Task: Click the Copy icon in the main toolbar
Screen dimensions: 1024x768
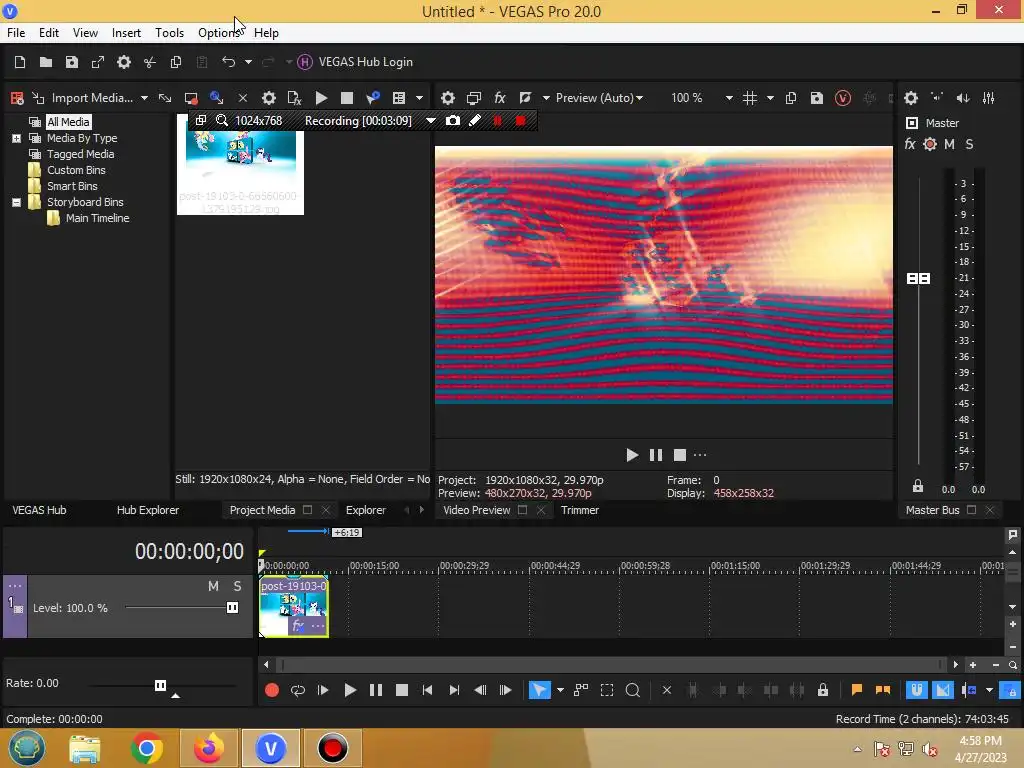Action: pyautogui.click(x=176, y=62)
